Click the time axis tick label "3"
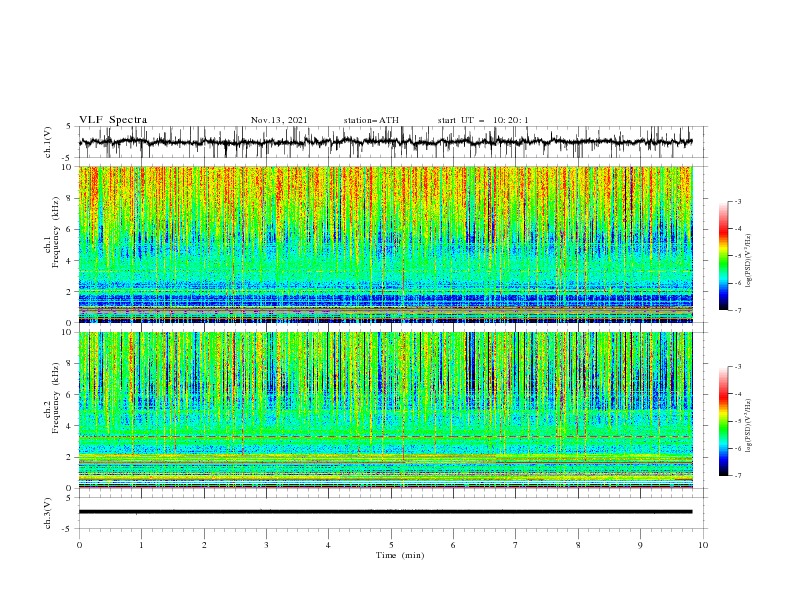The image size is (792, 612). tap(266, 545)
